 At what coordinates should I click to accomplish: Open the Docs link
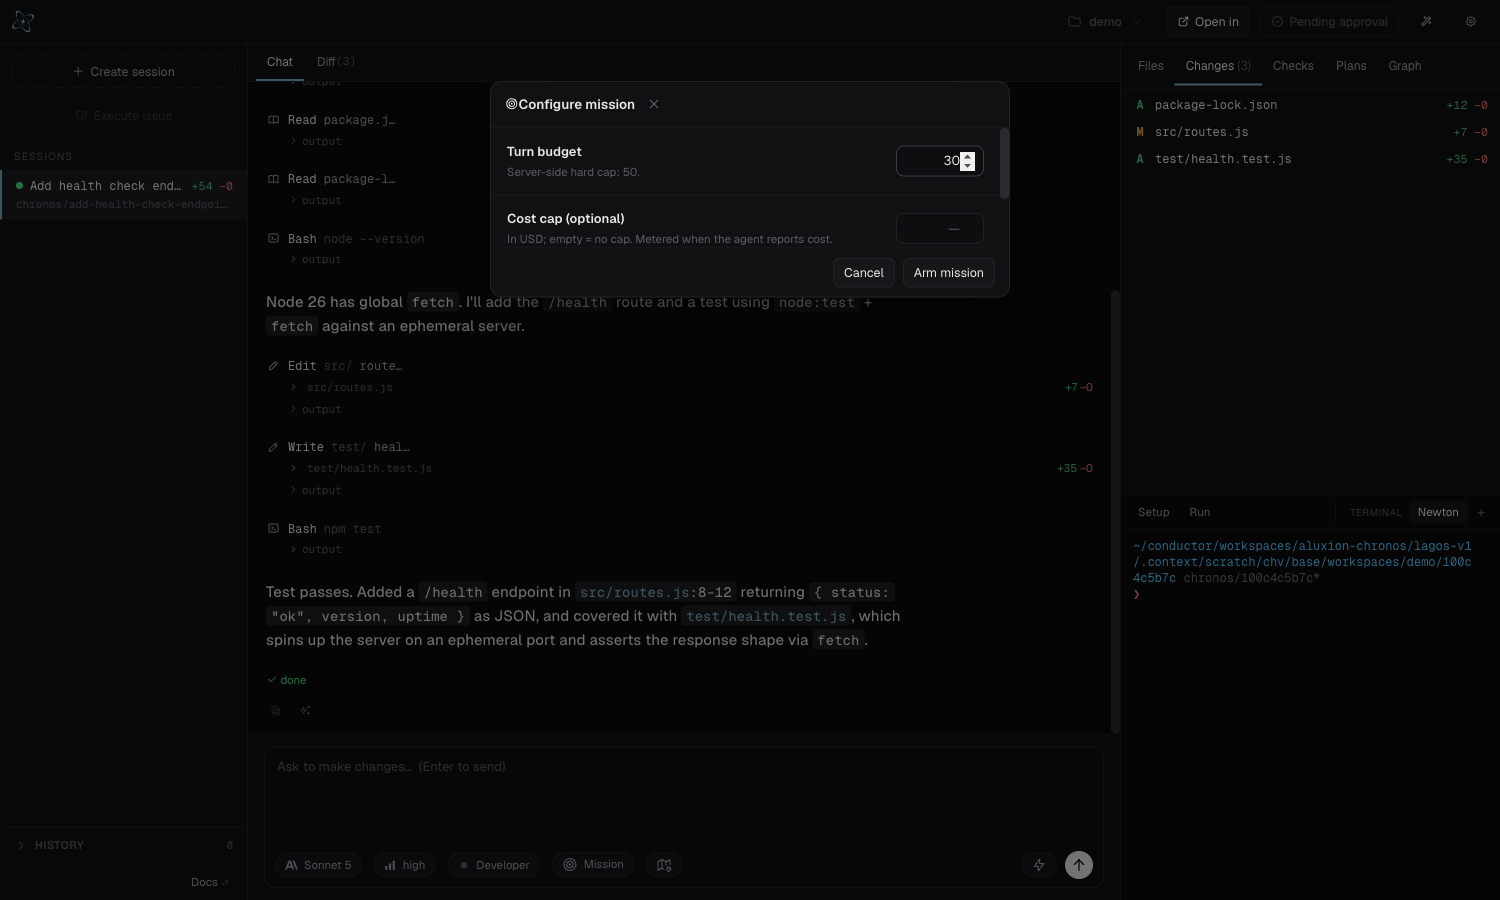point(209,882)
